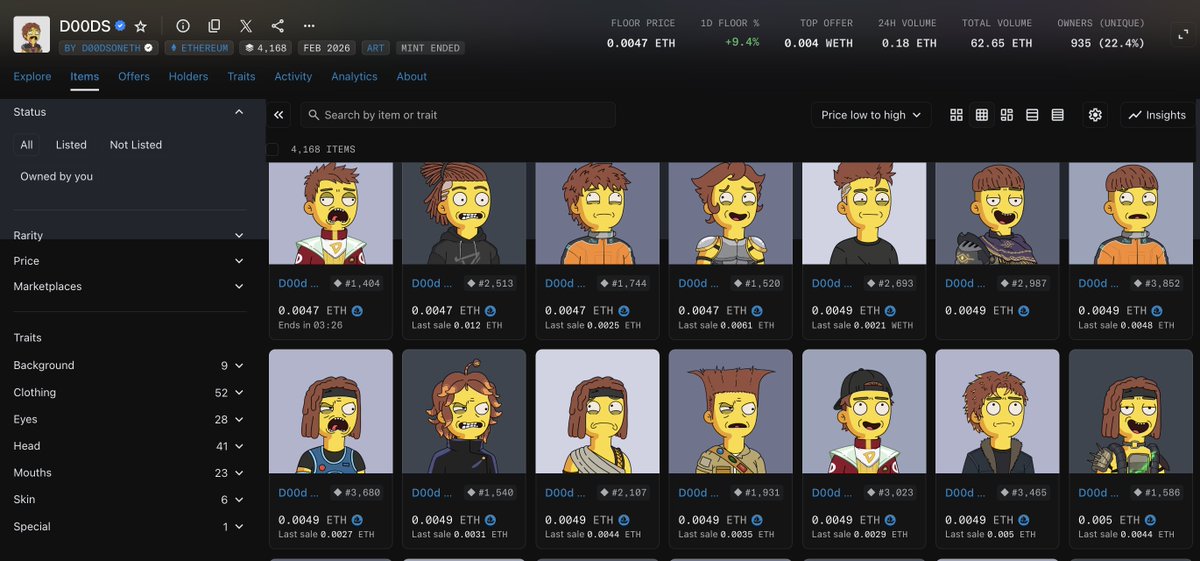The width and height of the screenshot is (1200, 561).
Task: Filter status by All
Action: [26, 145]
